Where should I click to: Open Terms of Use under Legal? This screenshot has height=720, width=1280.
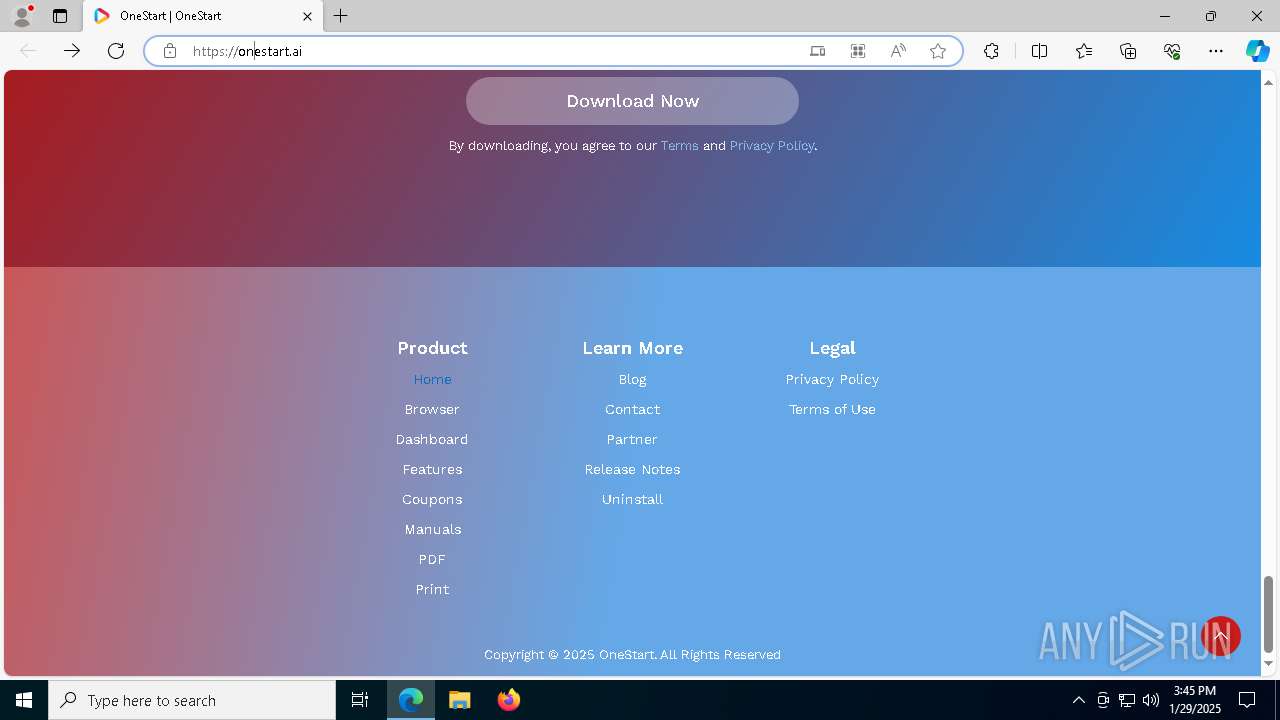coord(832,409)
